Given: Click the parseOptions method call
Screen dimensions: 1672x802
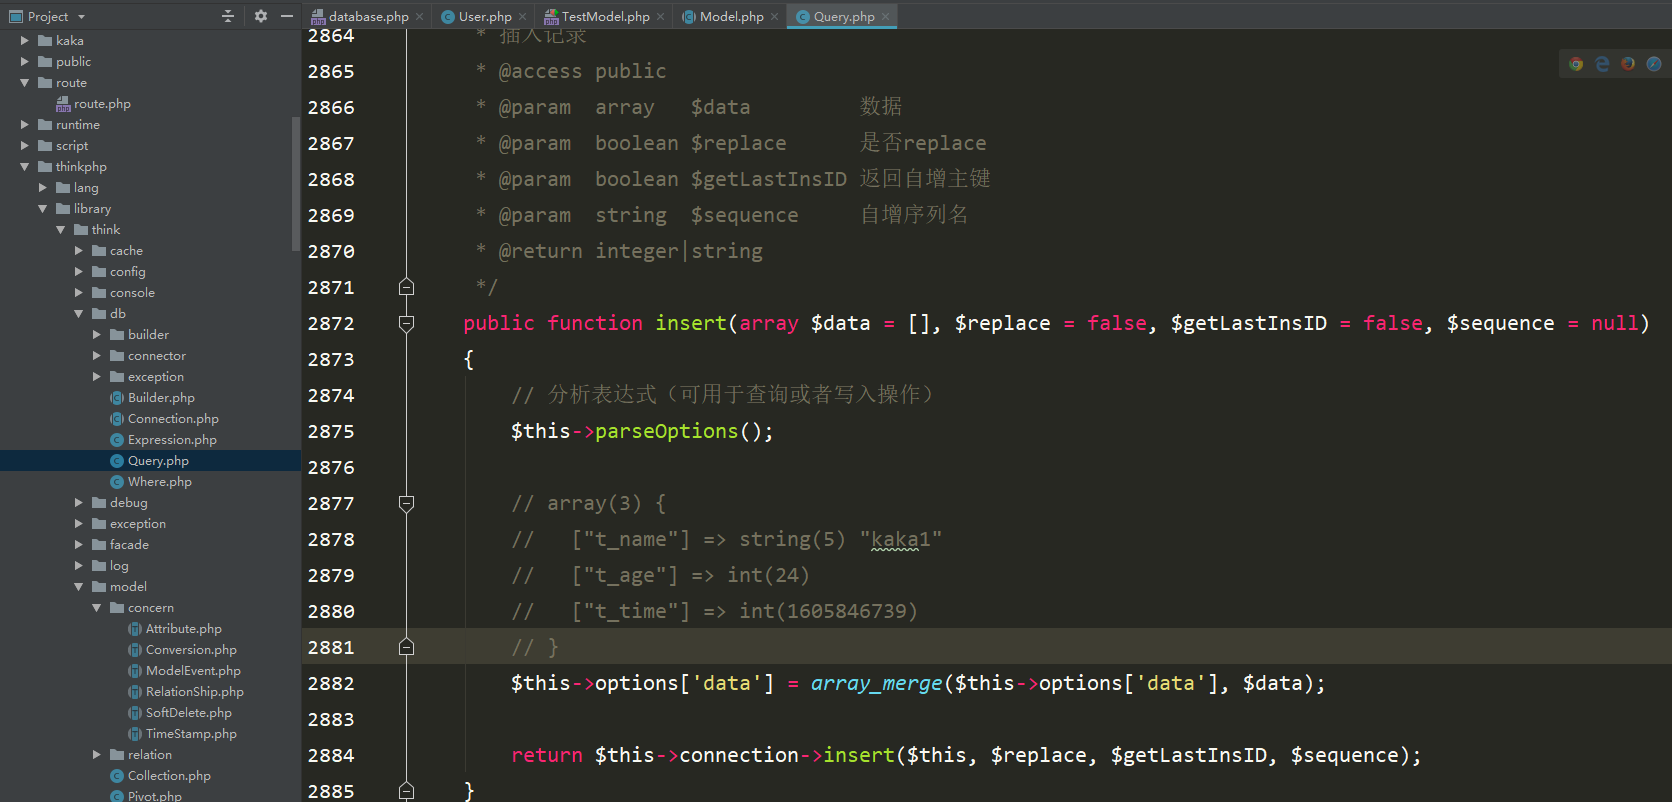Looking at the screenshot, I should click(666, 431).
